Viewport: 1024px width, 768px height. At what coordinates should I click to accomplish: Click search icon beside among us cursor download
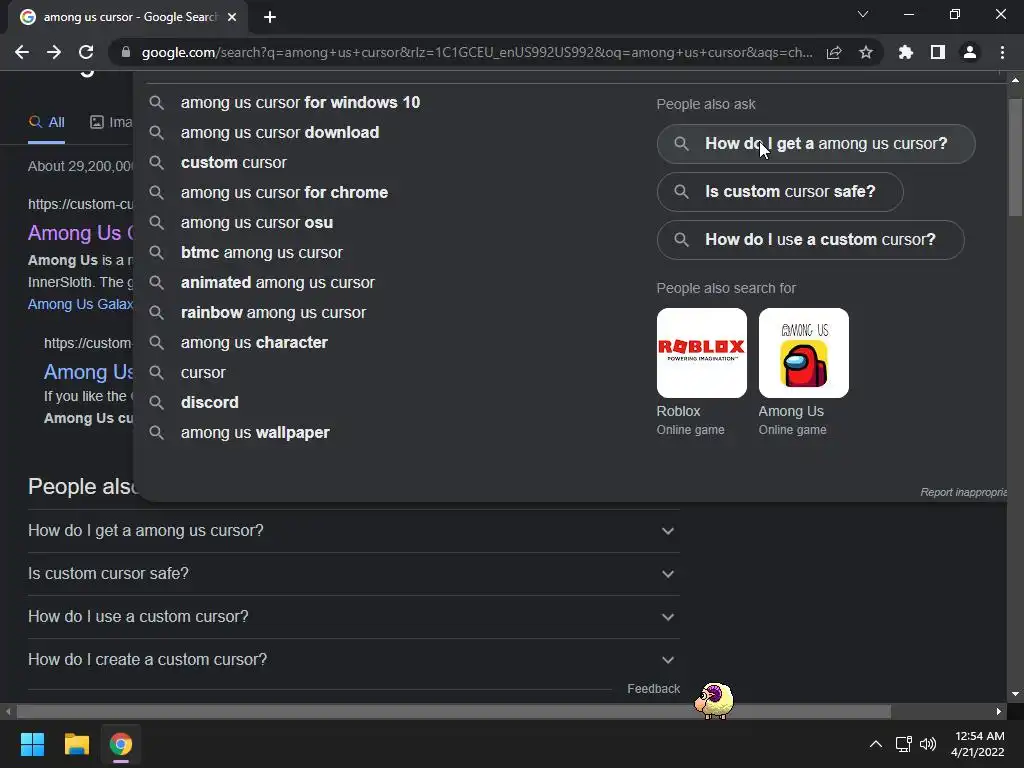(x=156, y=133)
